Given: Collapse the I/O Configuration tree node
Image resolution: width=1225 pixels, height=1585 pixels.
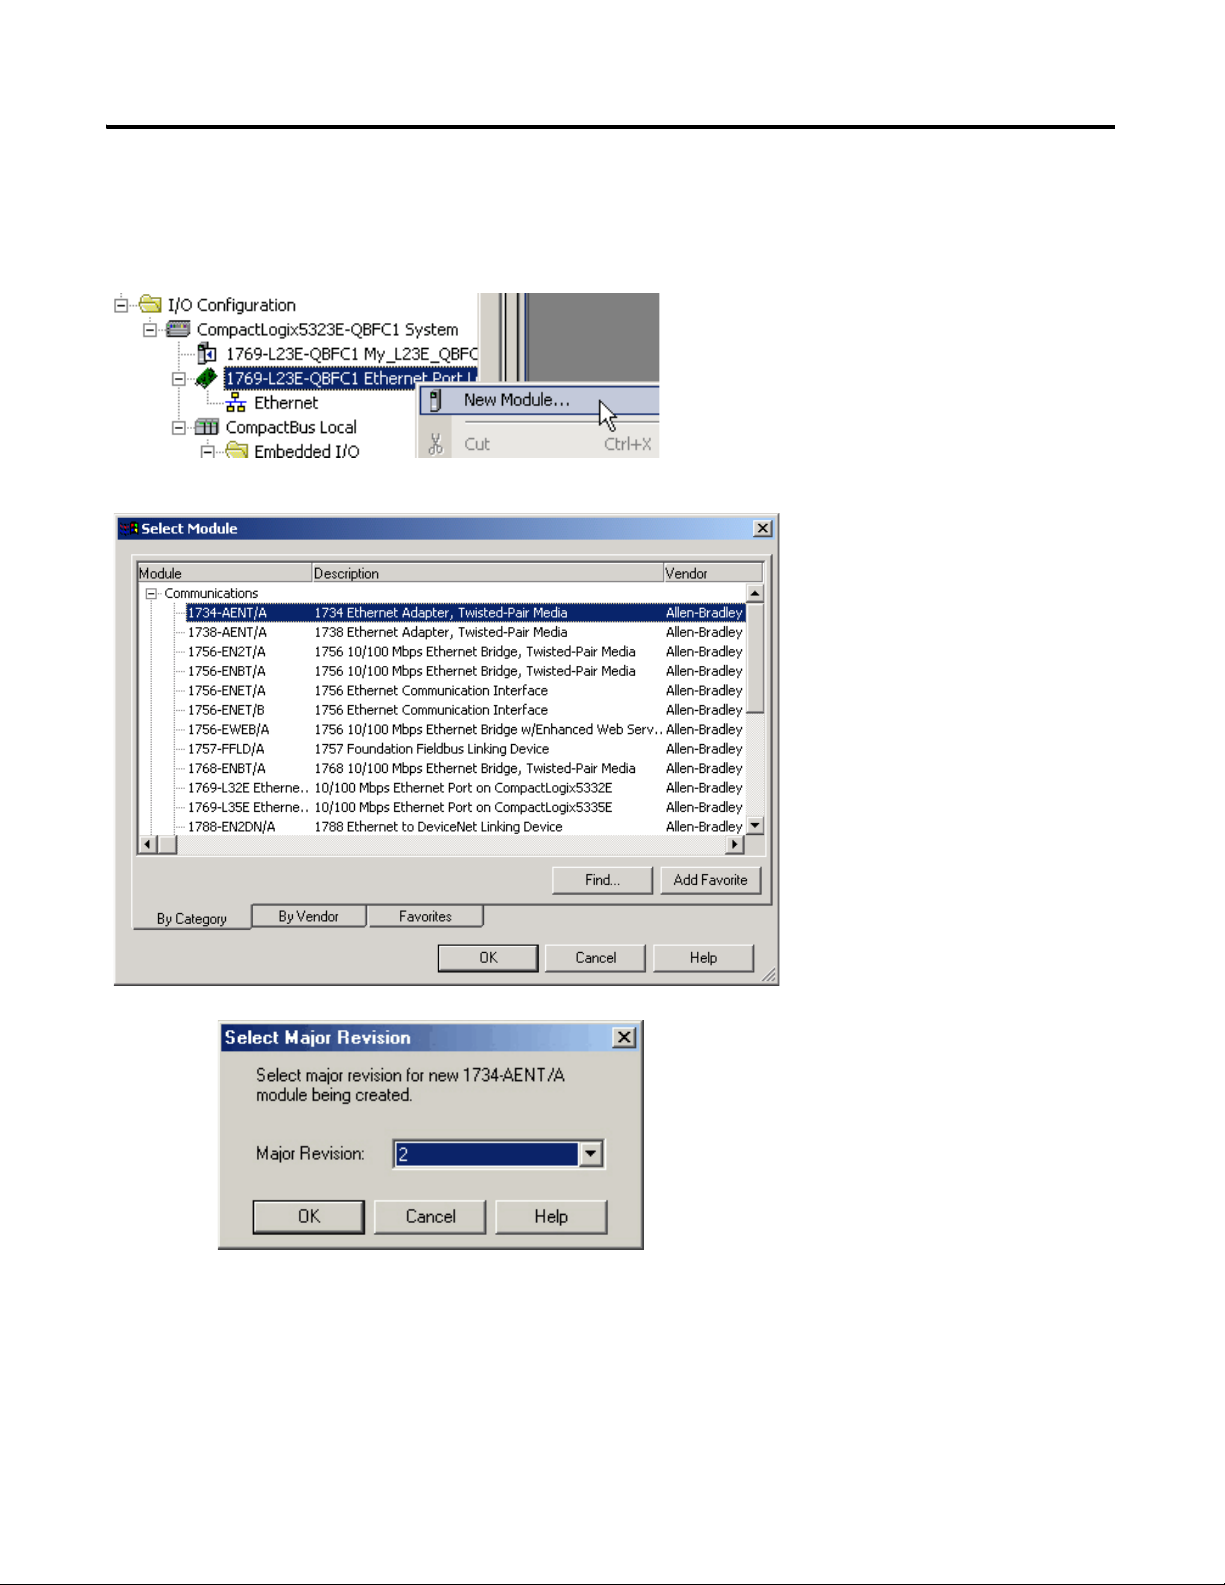Looking at the screenshot, I should [x=121, y=304].
